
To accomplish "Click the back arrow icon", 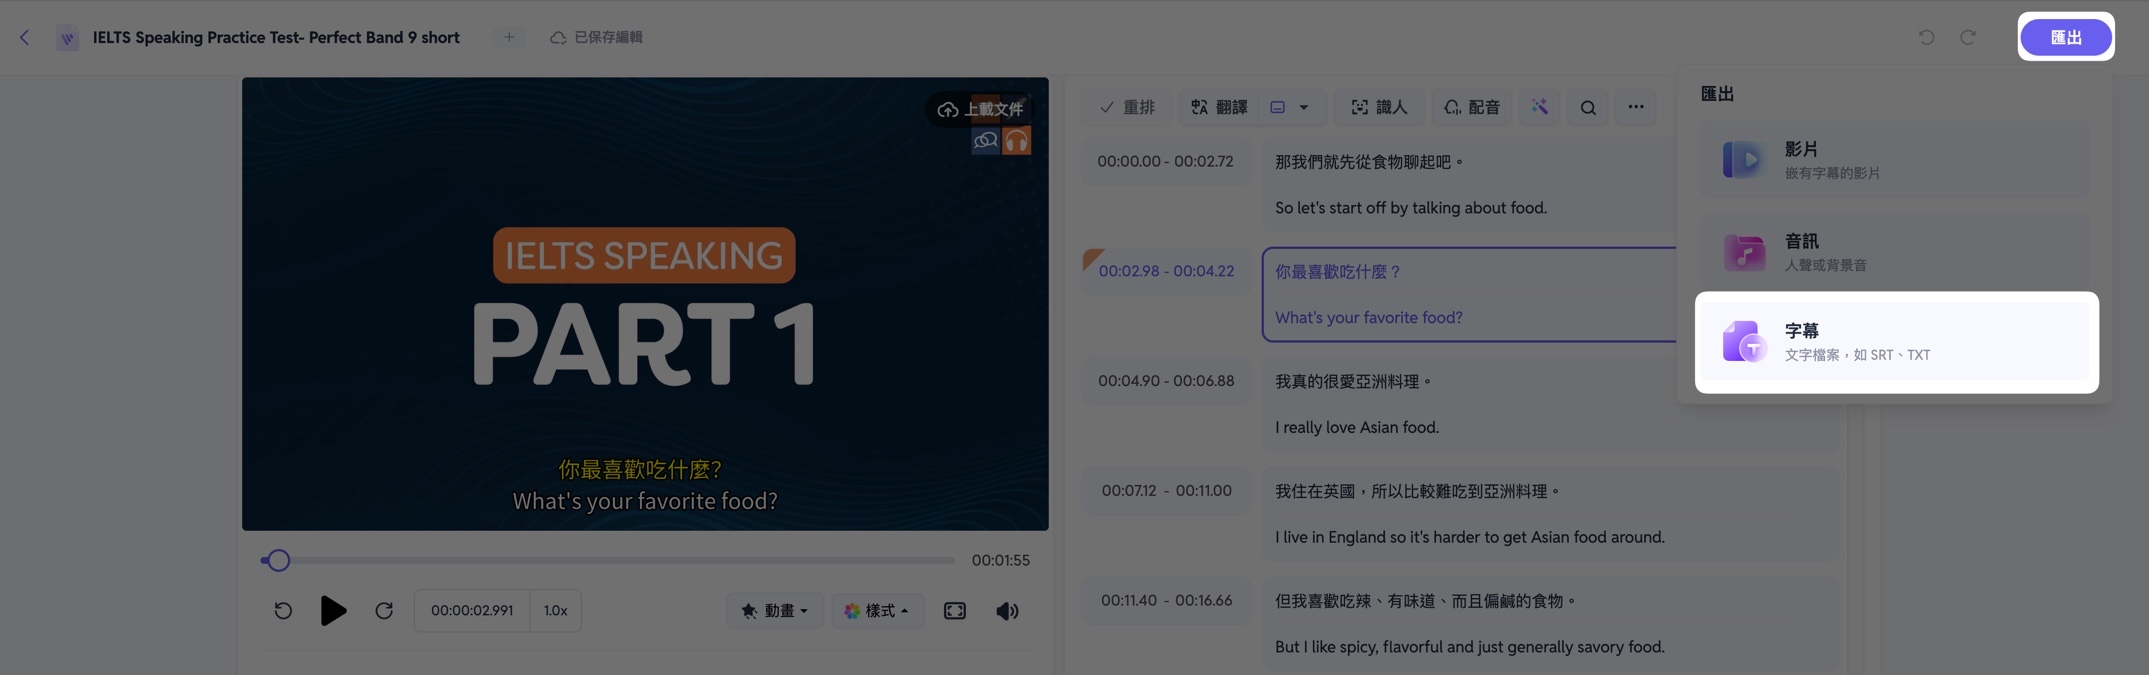I will pyautogui.click(x=24, y=38).
